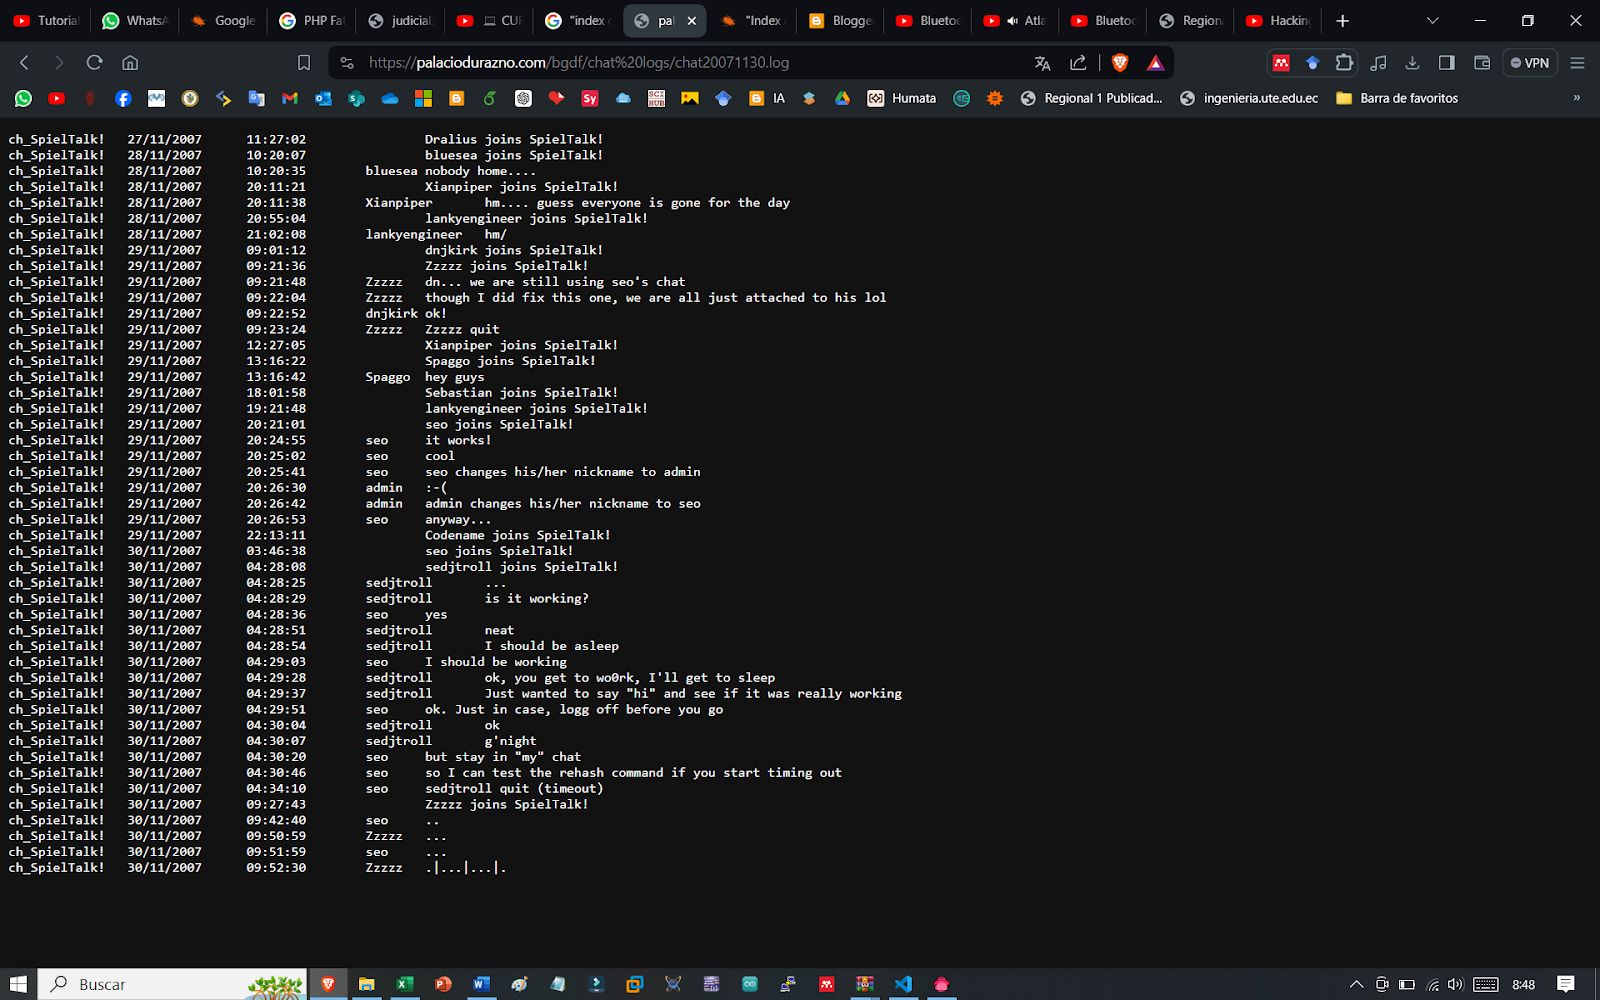
Task: Show hidden bookmarks with the chevron
Action: tap(1577, 98)
